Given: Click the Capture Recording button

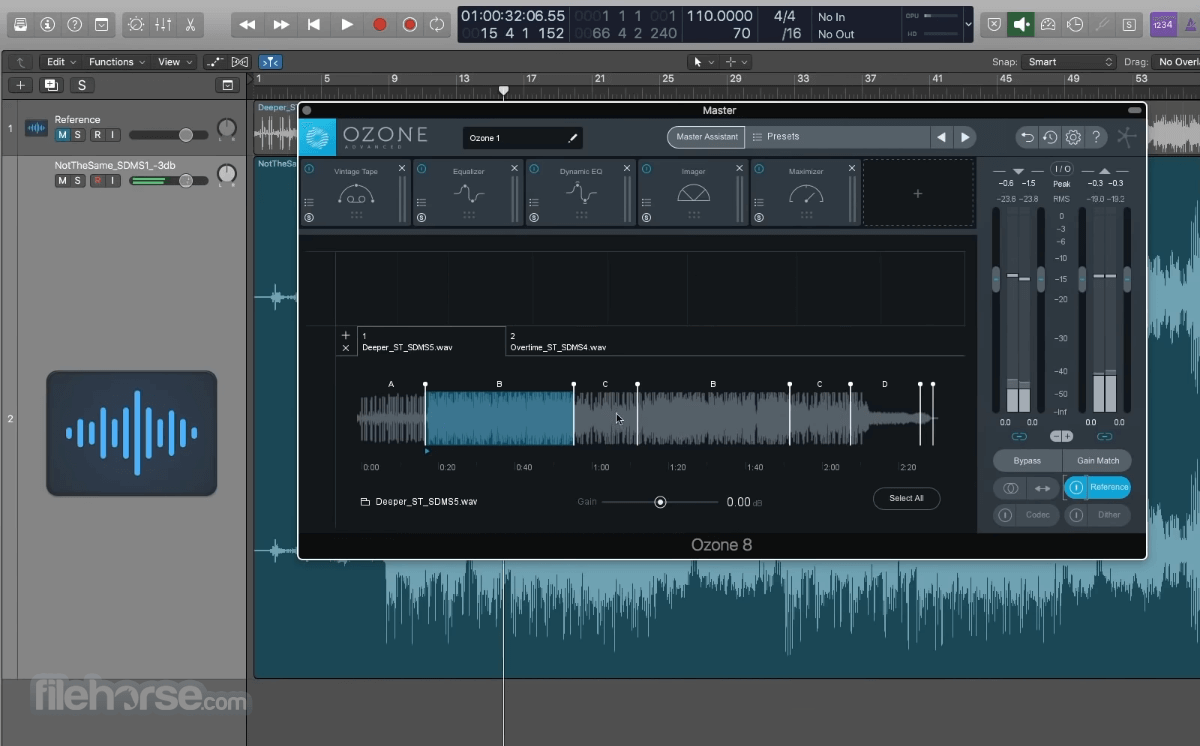Looking at the screenshot, I should [x=410, y=24].
